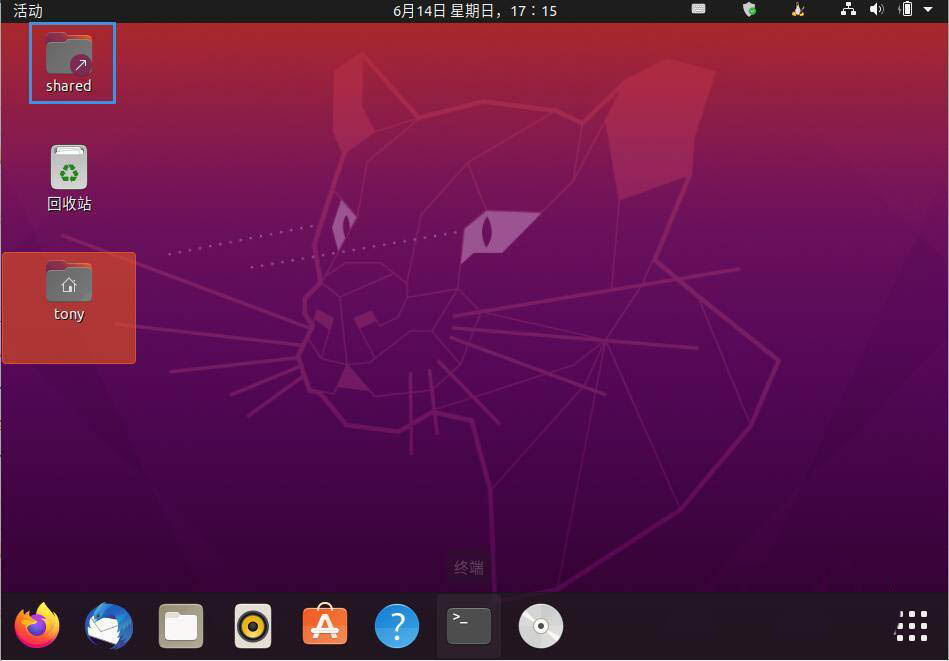Open Thunderbird mail from the dock
This screenshot has height=661, width=949.
tap(109, 626)
